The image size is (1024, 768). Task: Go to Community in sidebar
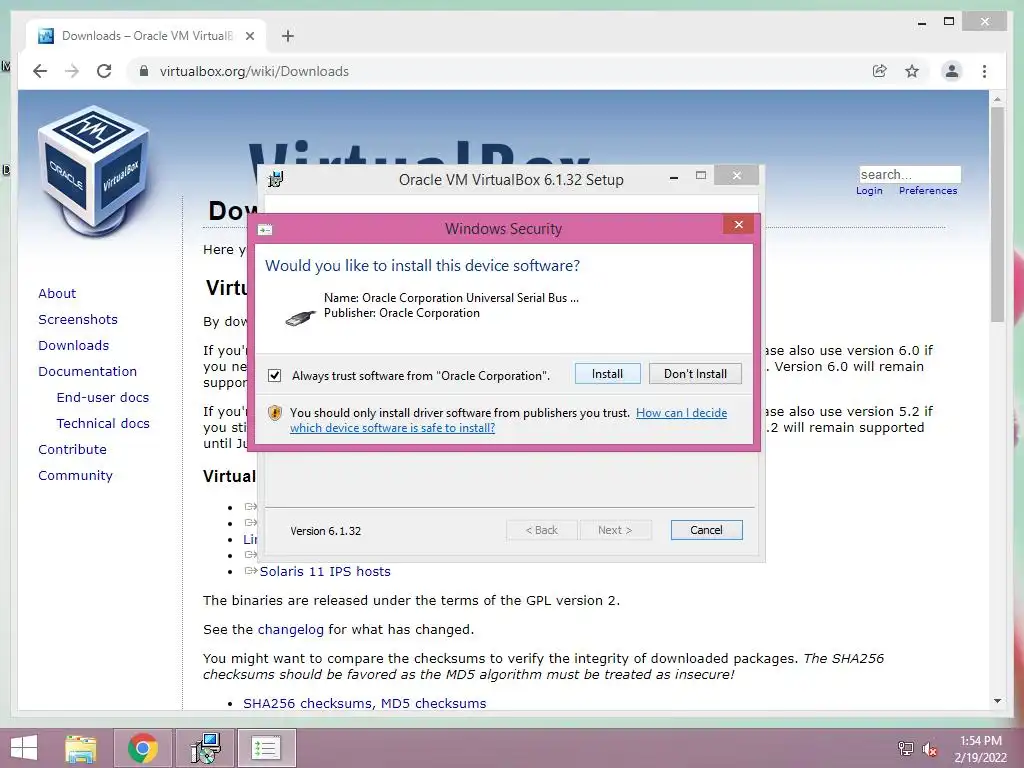click(75, 476)
